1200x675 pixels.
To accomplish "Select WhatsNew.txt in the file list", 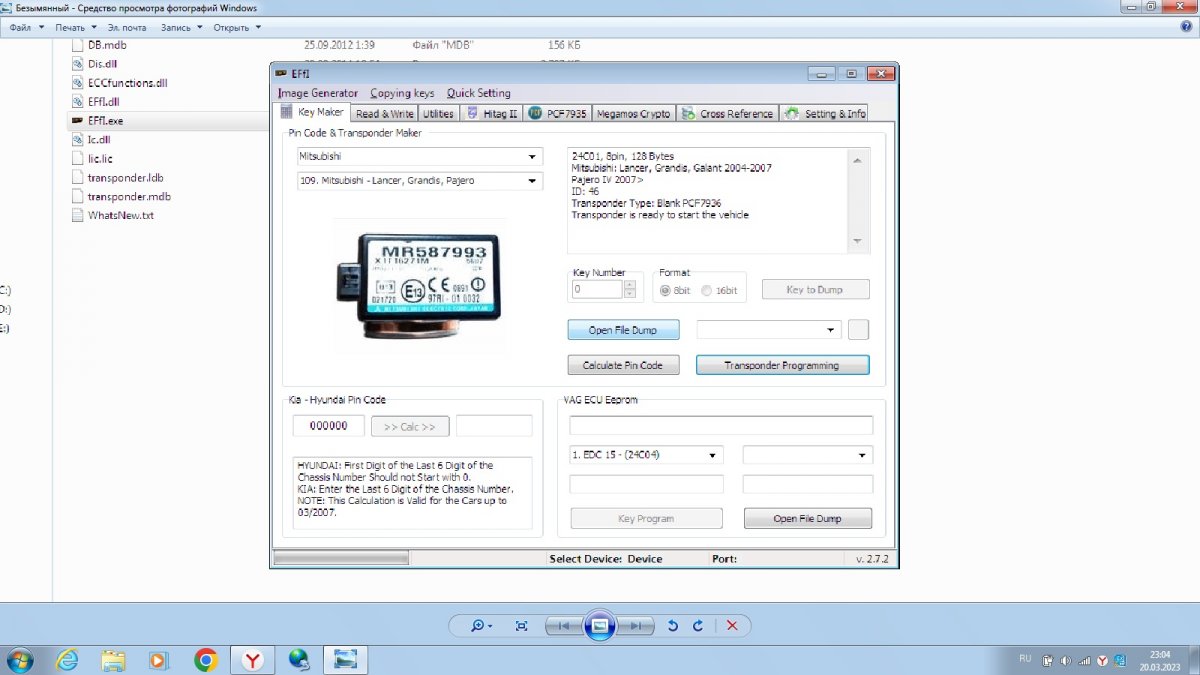I will [x=113, y=215].
